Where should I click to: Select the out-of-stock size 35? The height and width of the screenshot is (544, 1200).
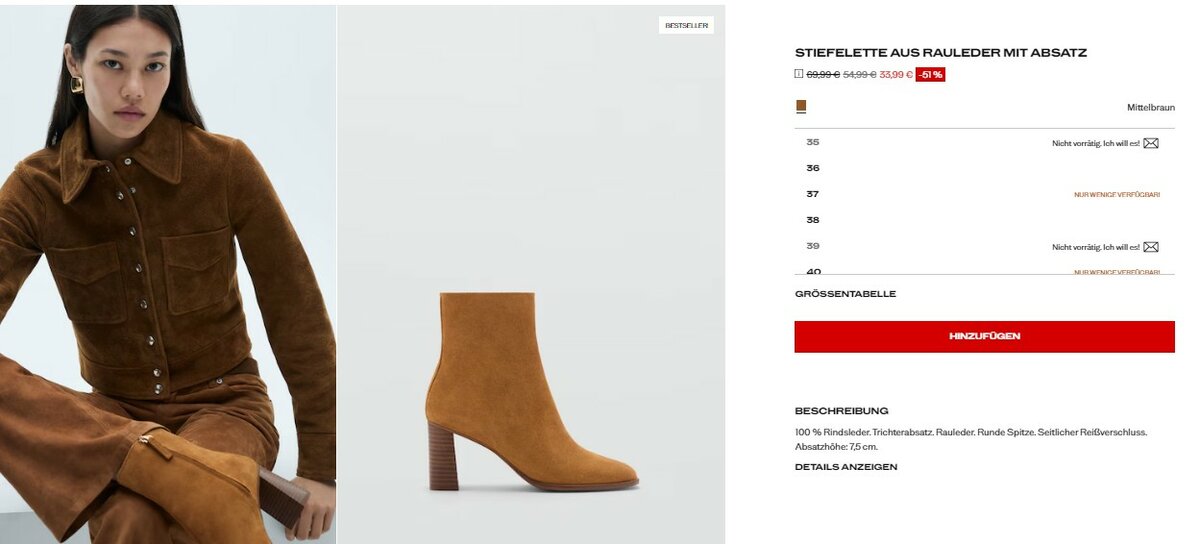pyautogui.click(x=813, y=142)
